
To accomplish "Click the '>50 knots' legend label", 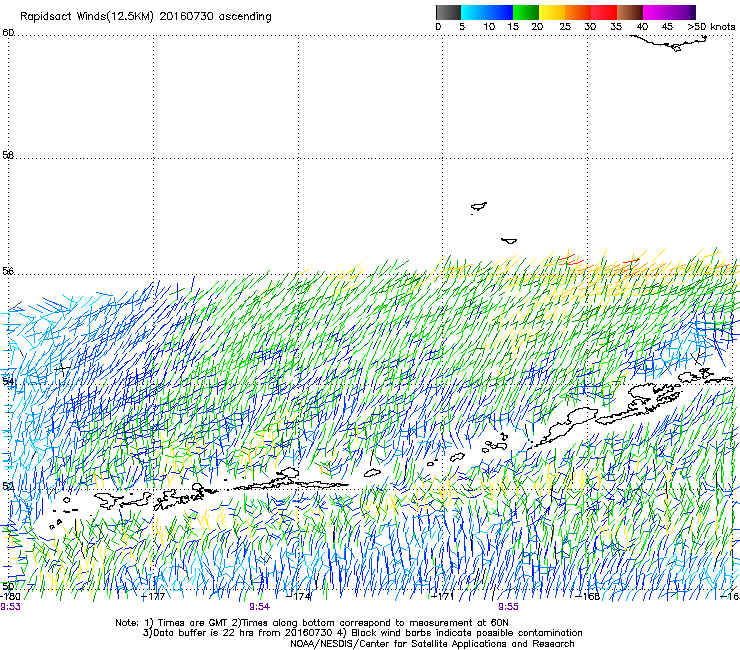I will click(711, 27).
